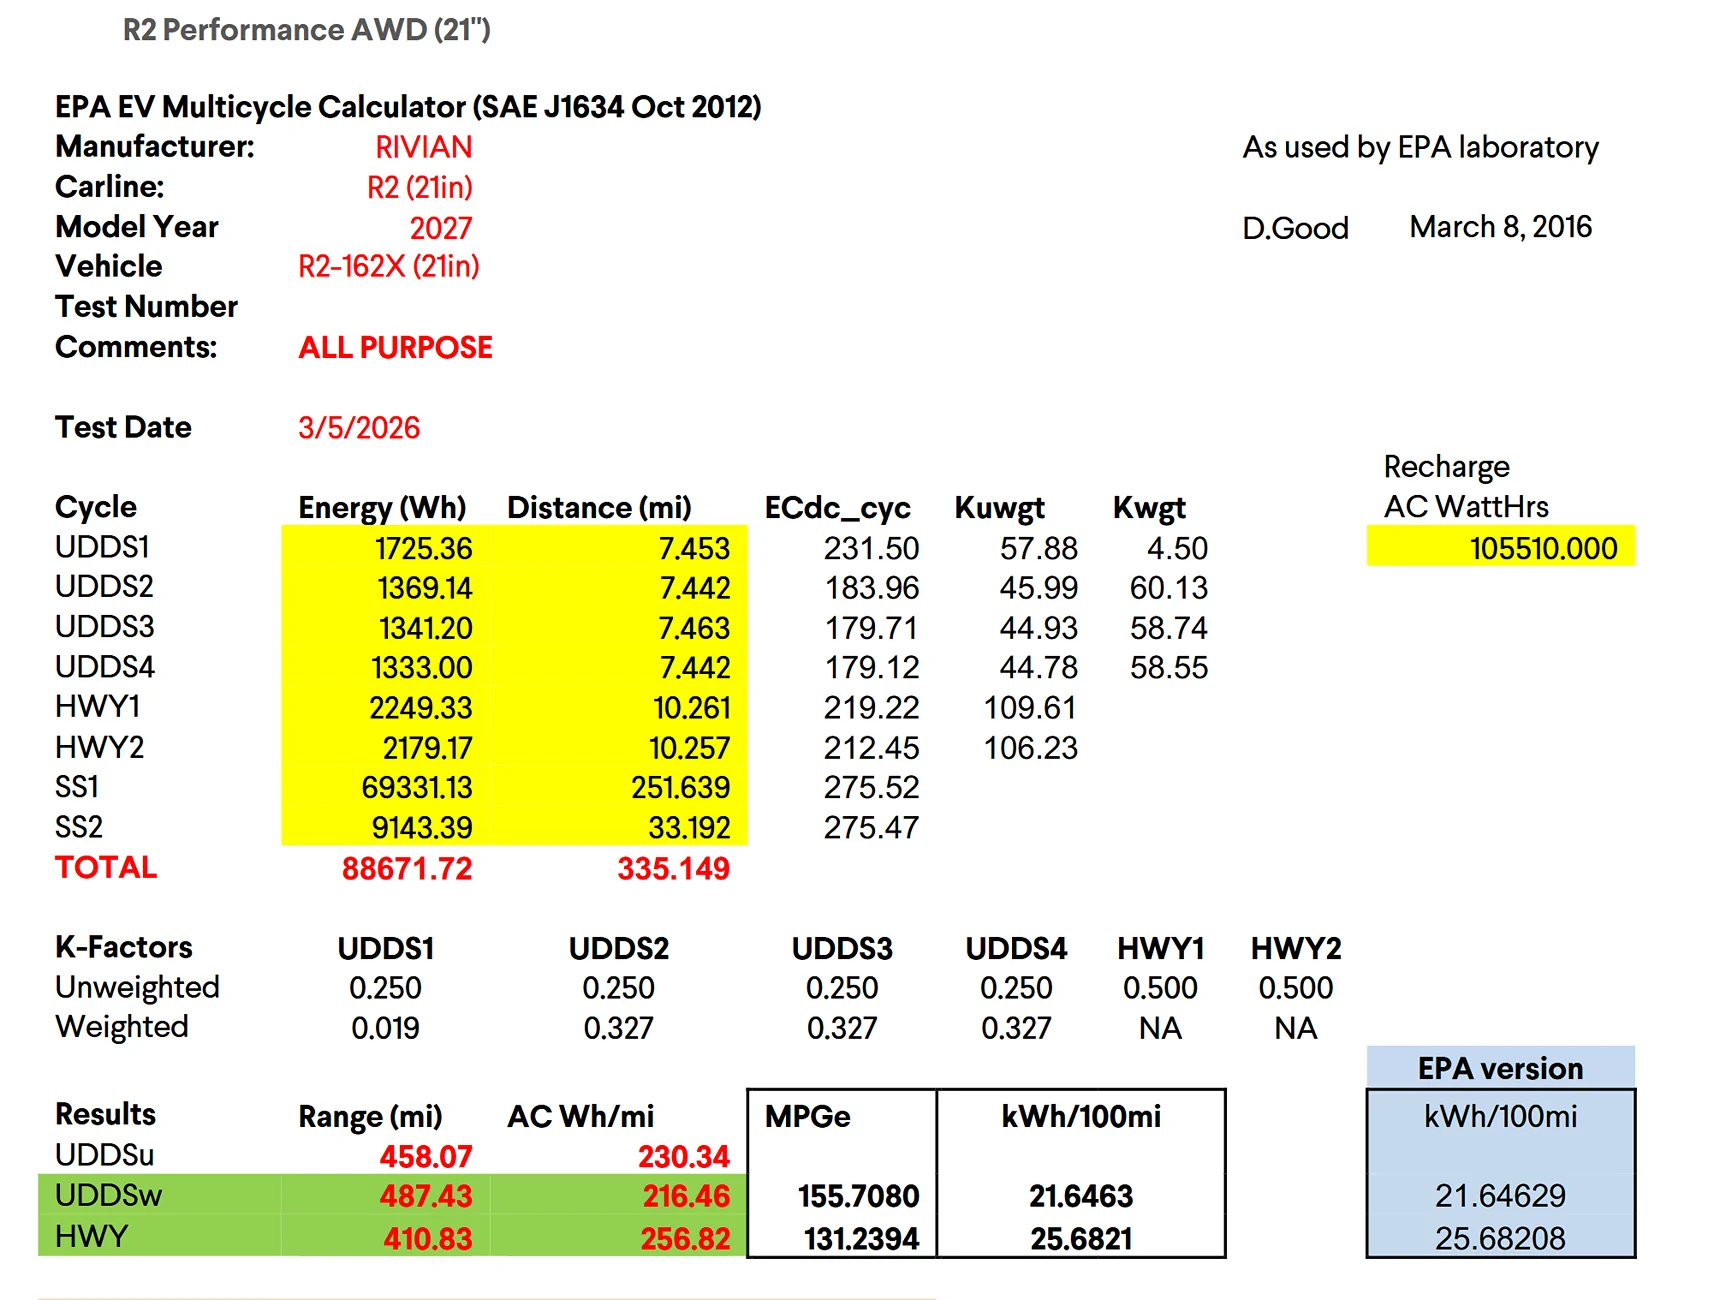This screenshot has height=1300, width=1732.
Task: Click the HWY2 weighted K-factor NA
Action: click(1295, 1028)
